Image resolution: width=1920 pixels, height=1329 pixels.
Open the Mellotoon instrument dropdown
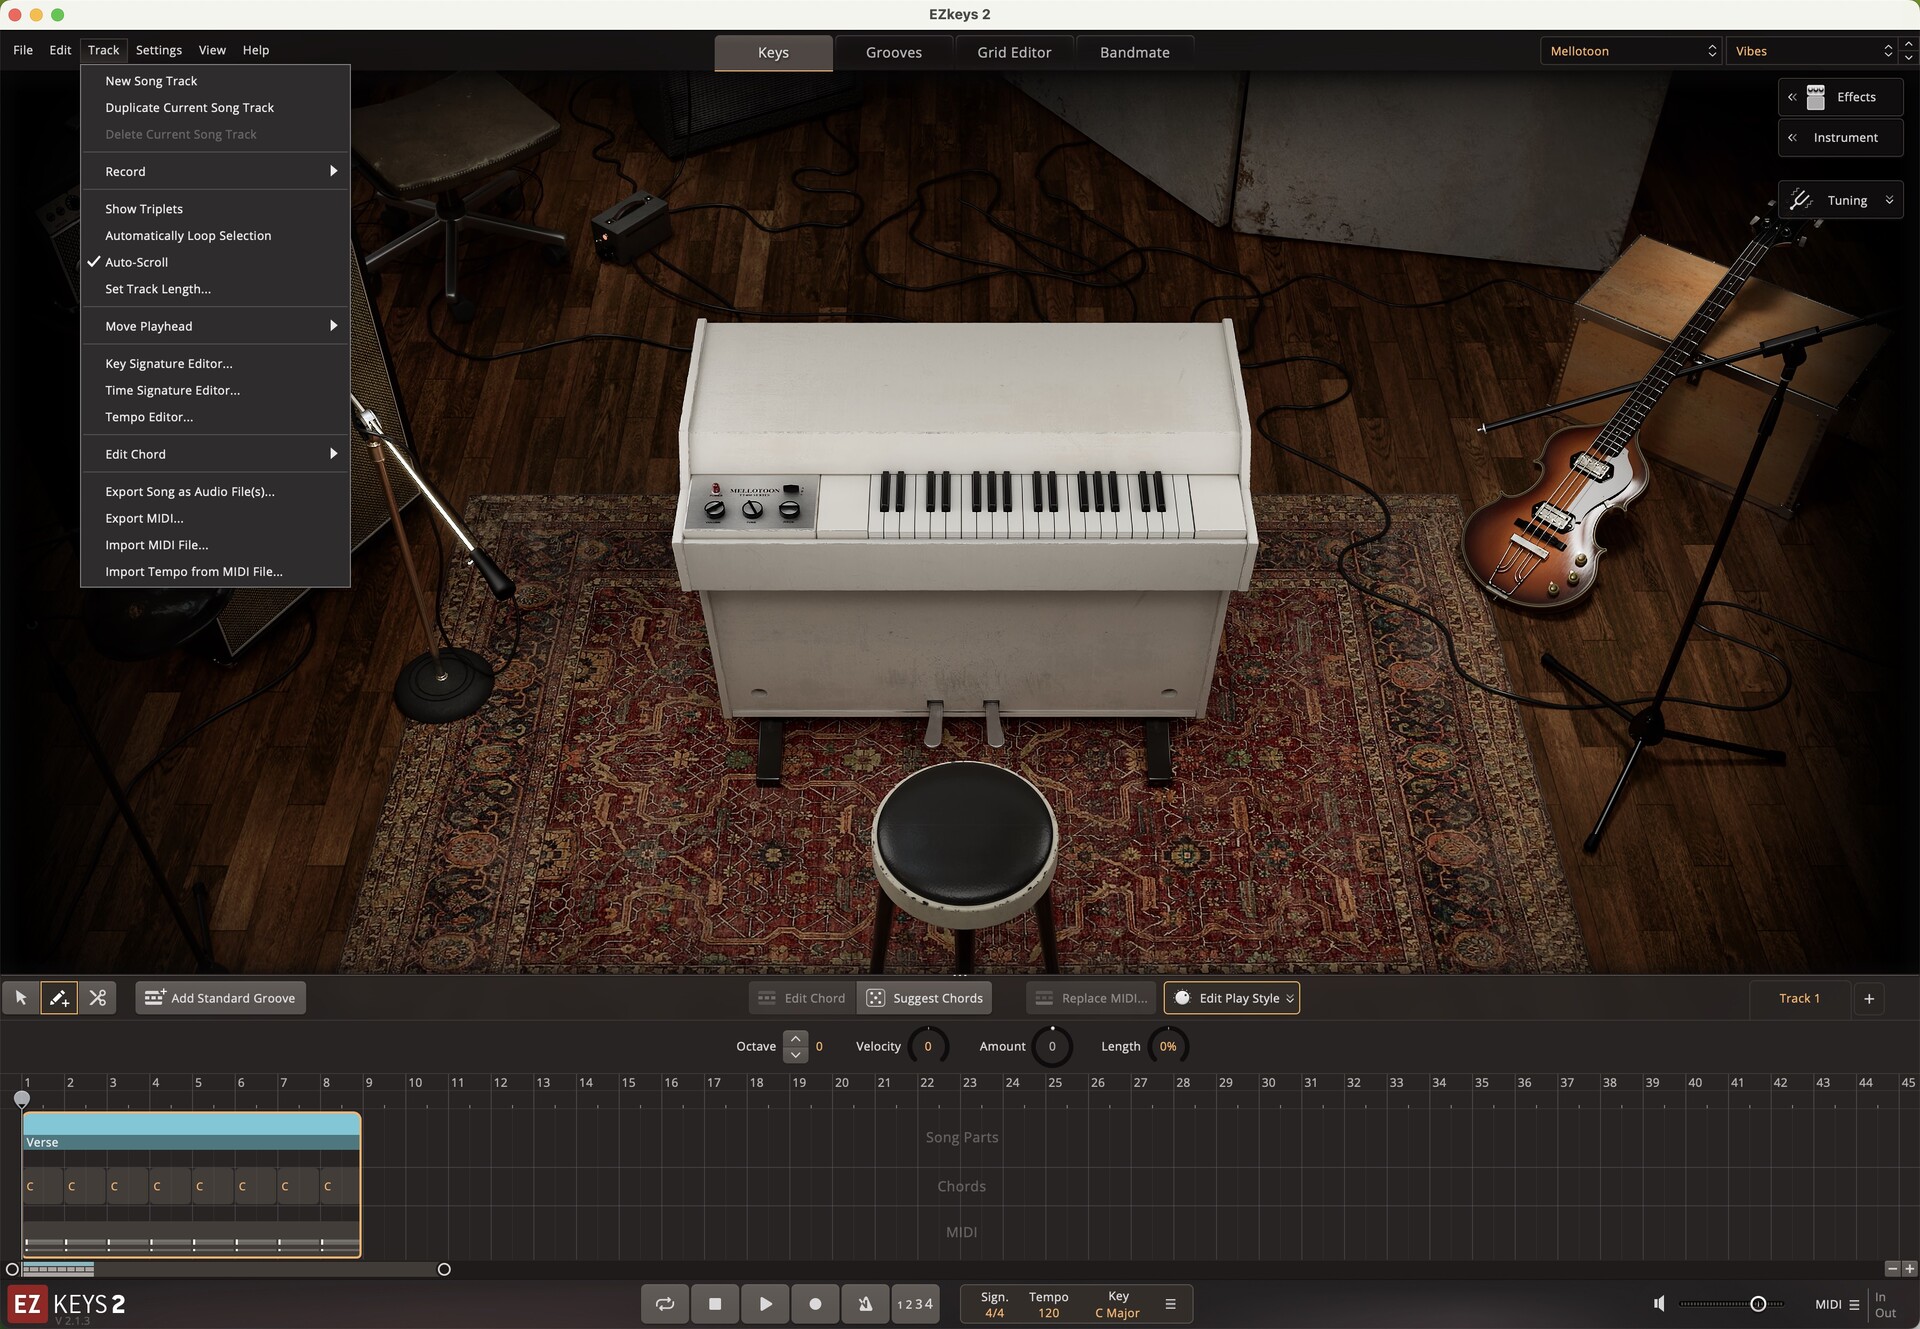pos(1630,51)
